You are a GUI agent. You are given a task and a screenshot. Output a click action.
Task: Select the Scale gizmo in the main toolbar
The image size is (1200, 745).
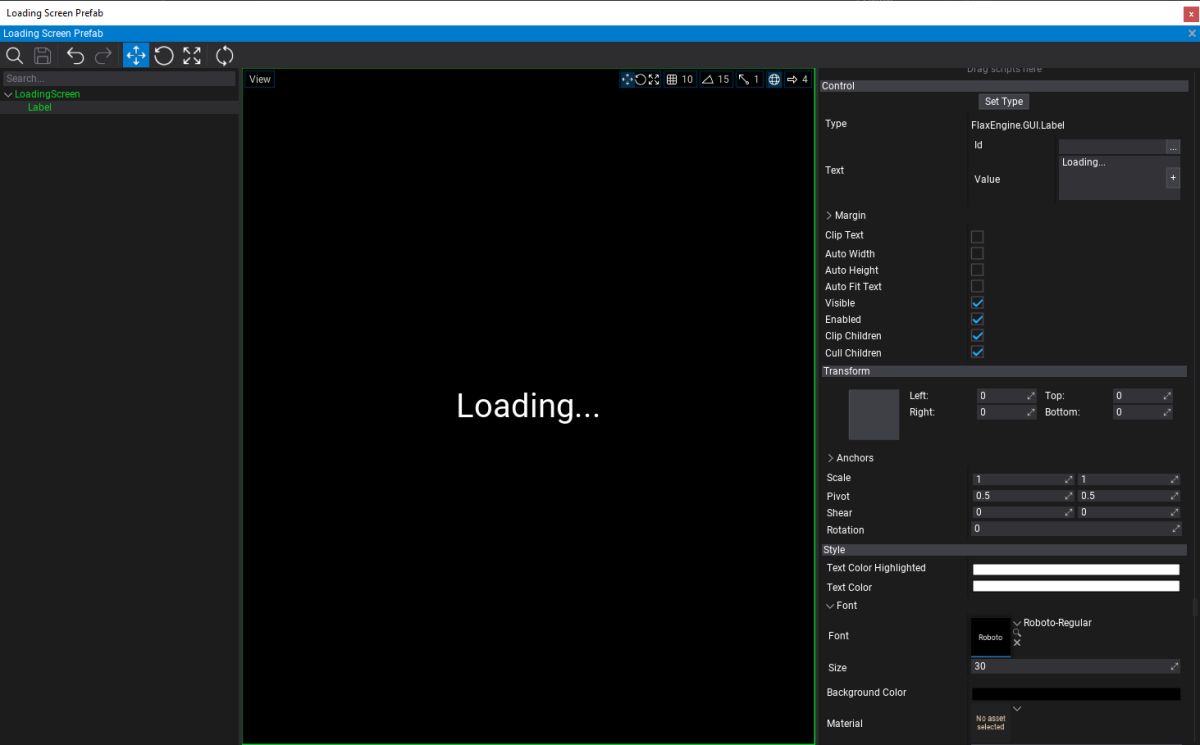[192, 55]
